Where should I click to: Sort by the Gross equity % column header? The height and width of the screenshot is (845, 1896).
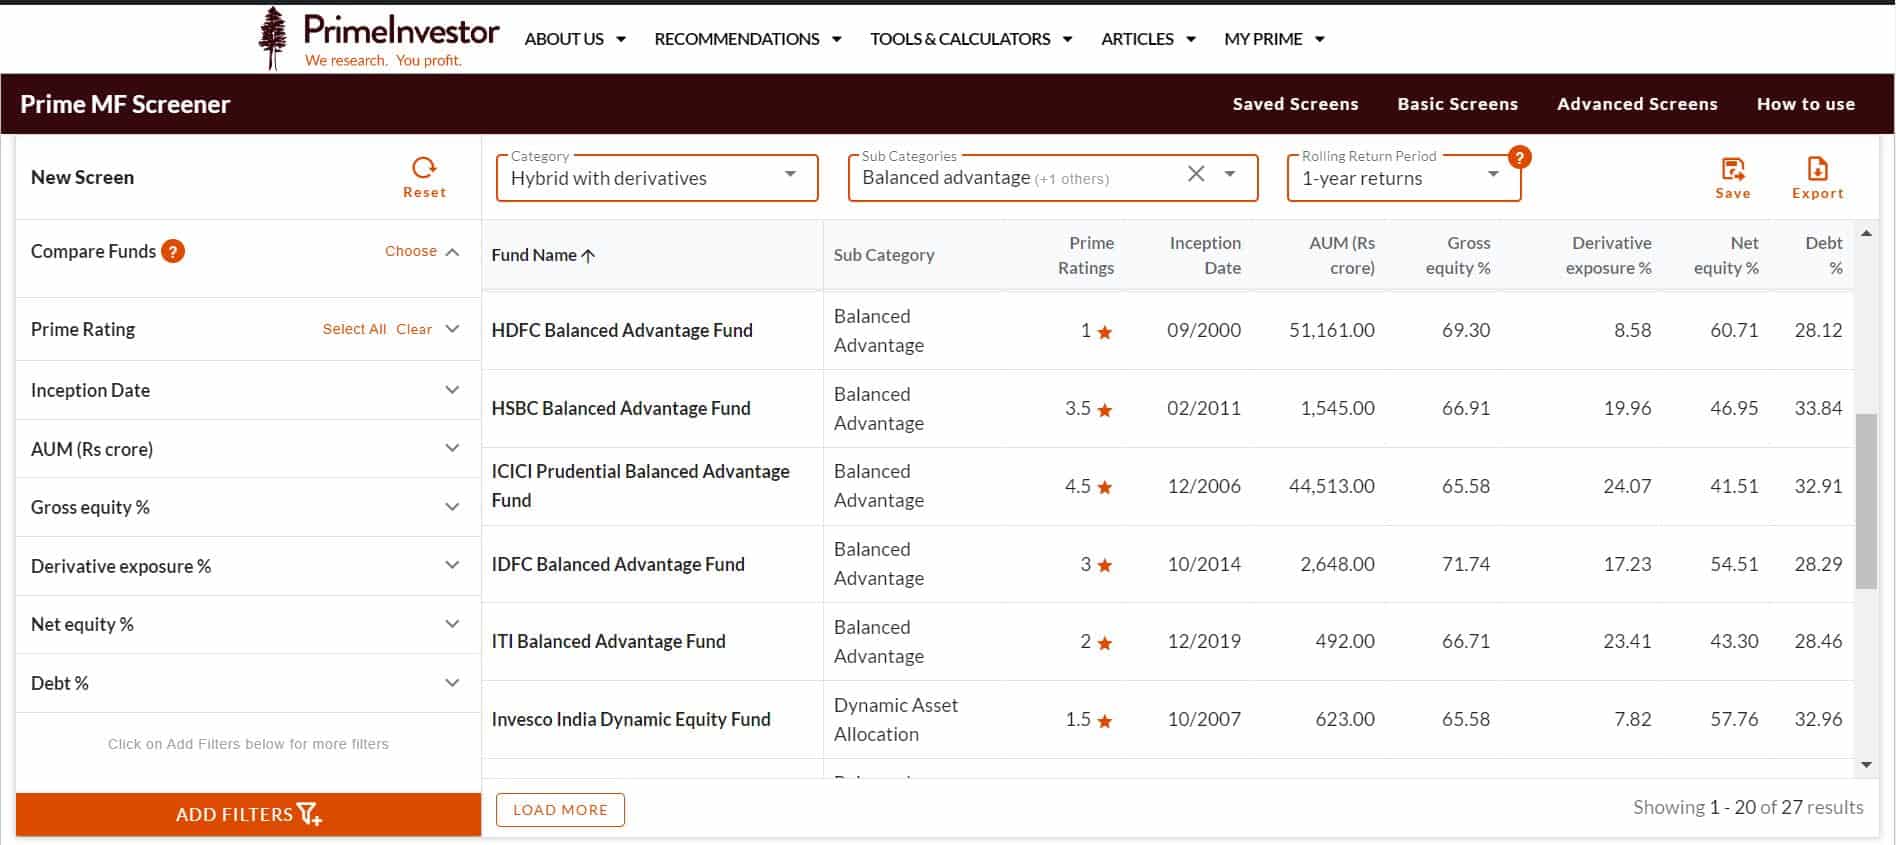(1457, 255)
